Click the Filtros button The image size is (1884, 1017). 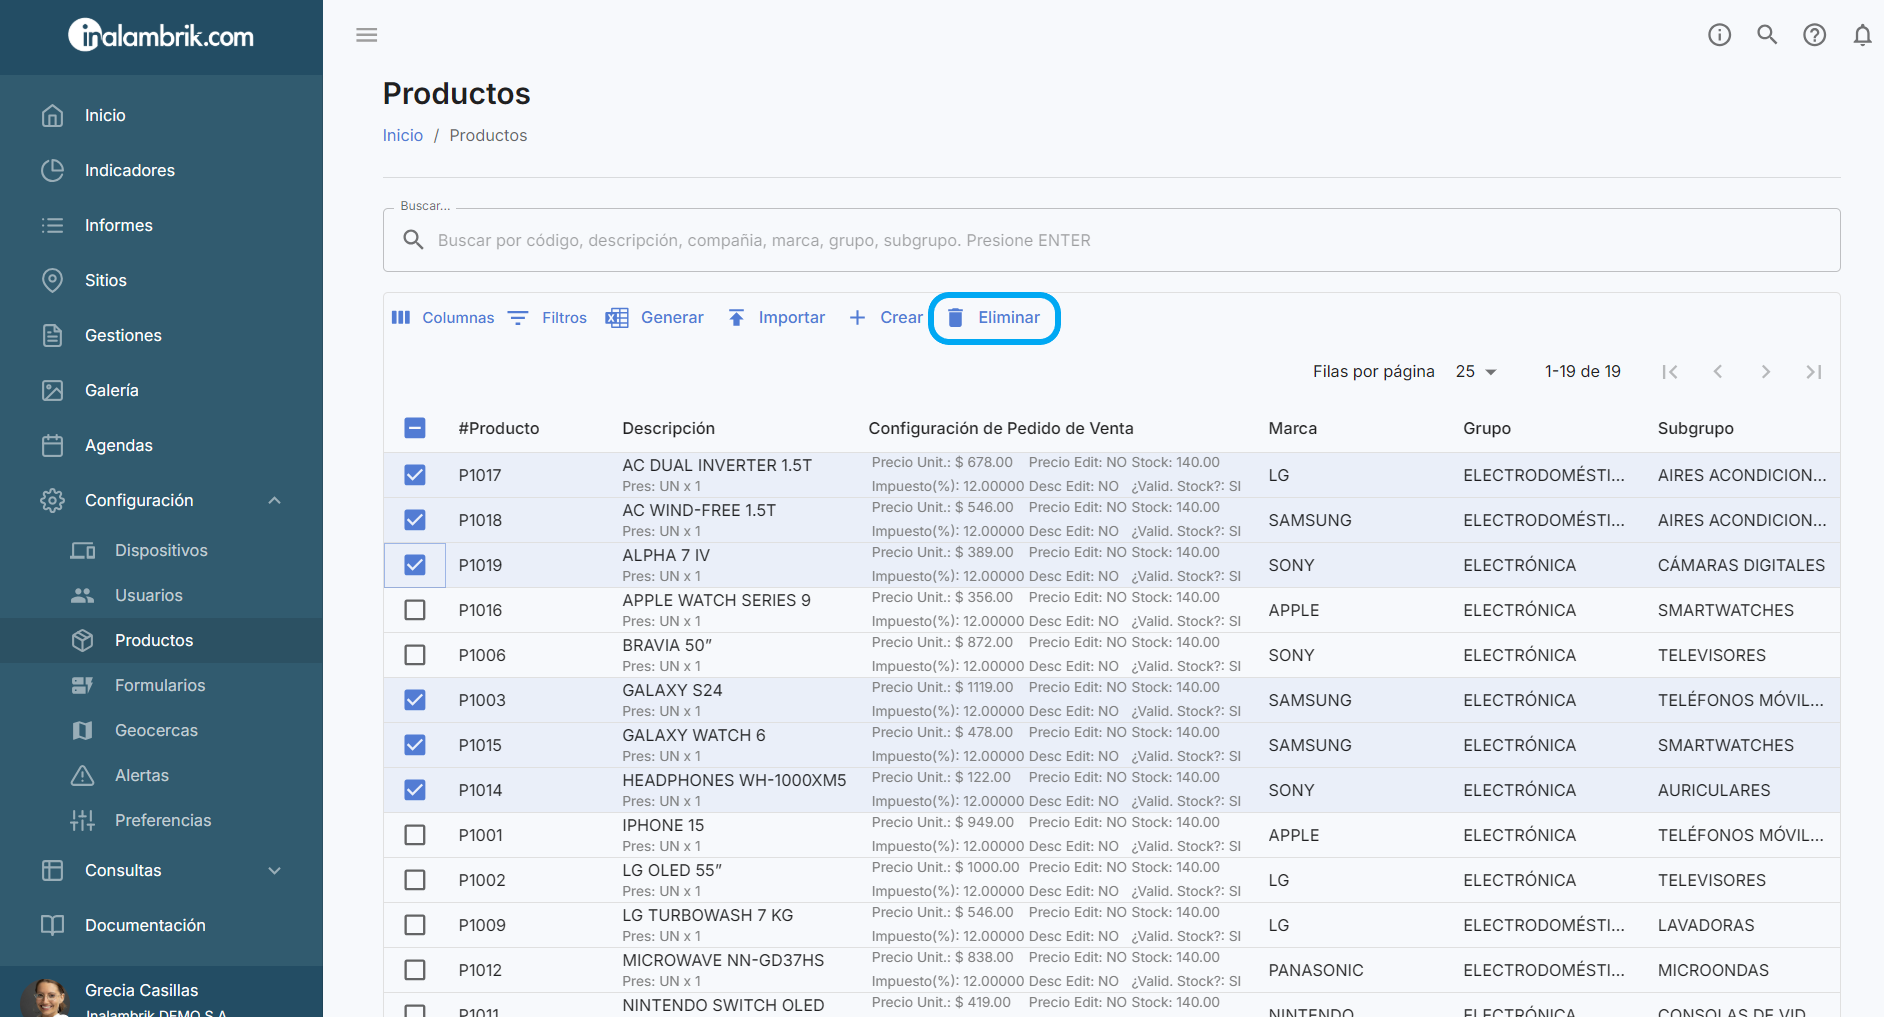tap(548, 317)
